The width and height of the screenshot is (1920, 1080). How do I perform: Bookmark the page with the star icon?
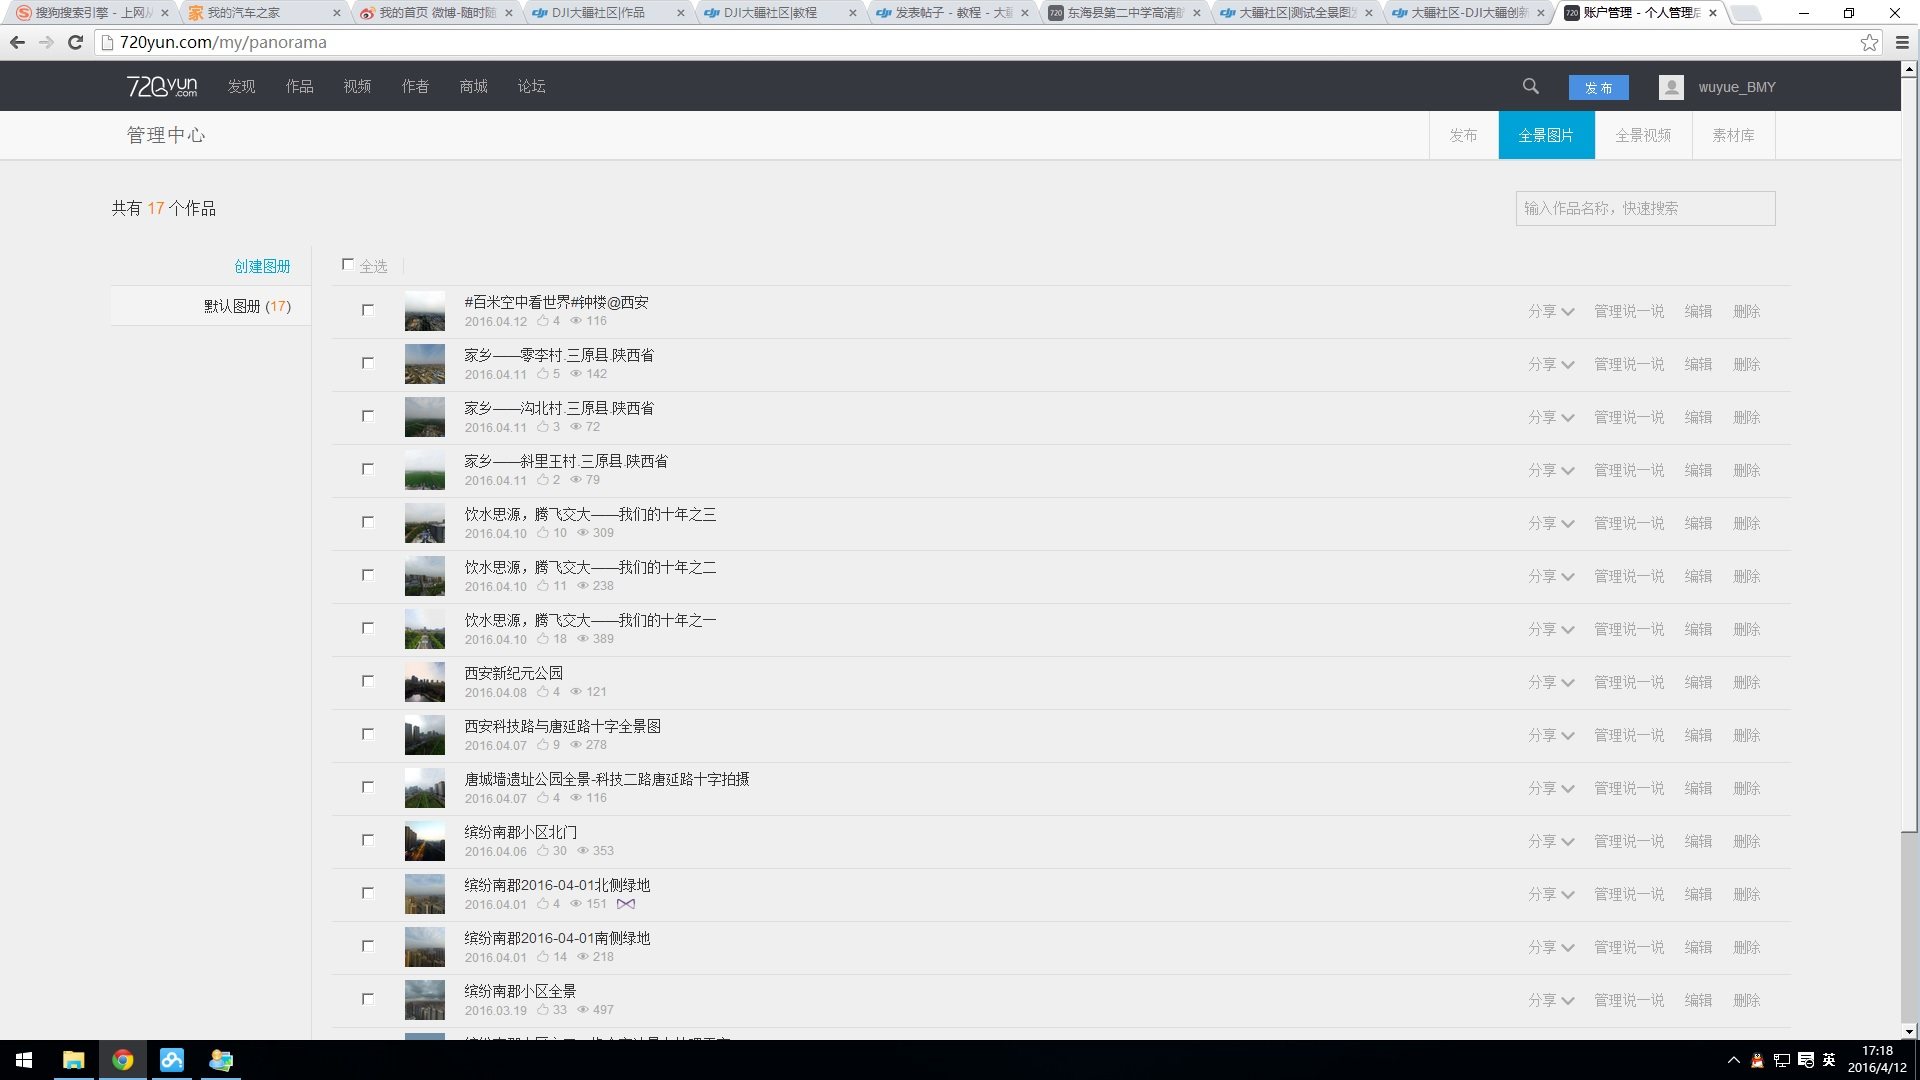tap(1868, 42)
